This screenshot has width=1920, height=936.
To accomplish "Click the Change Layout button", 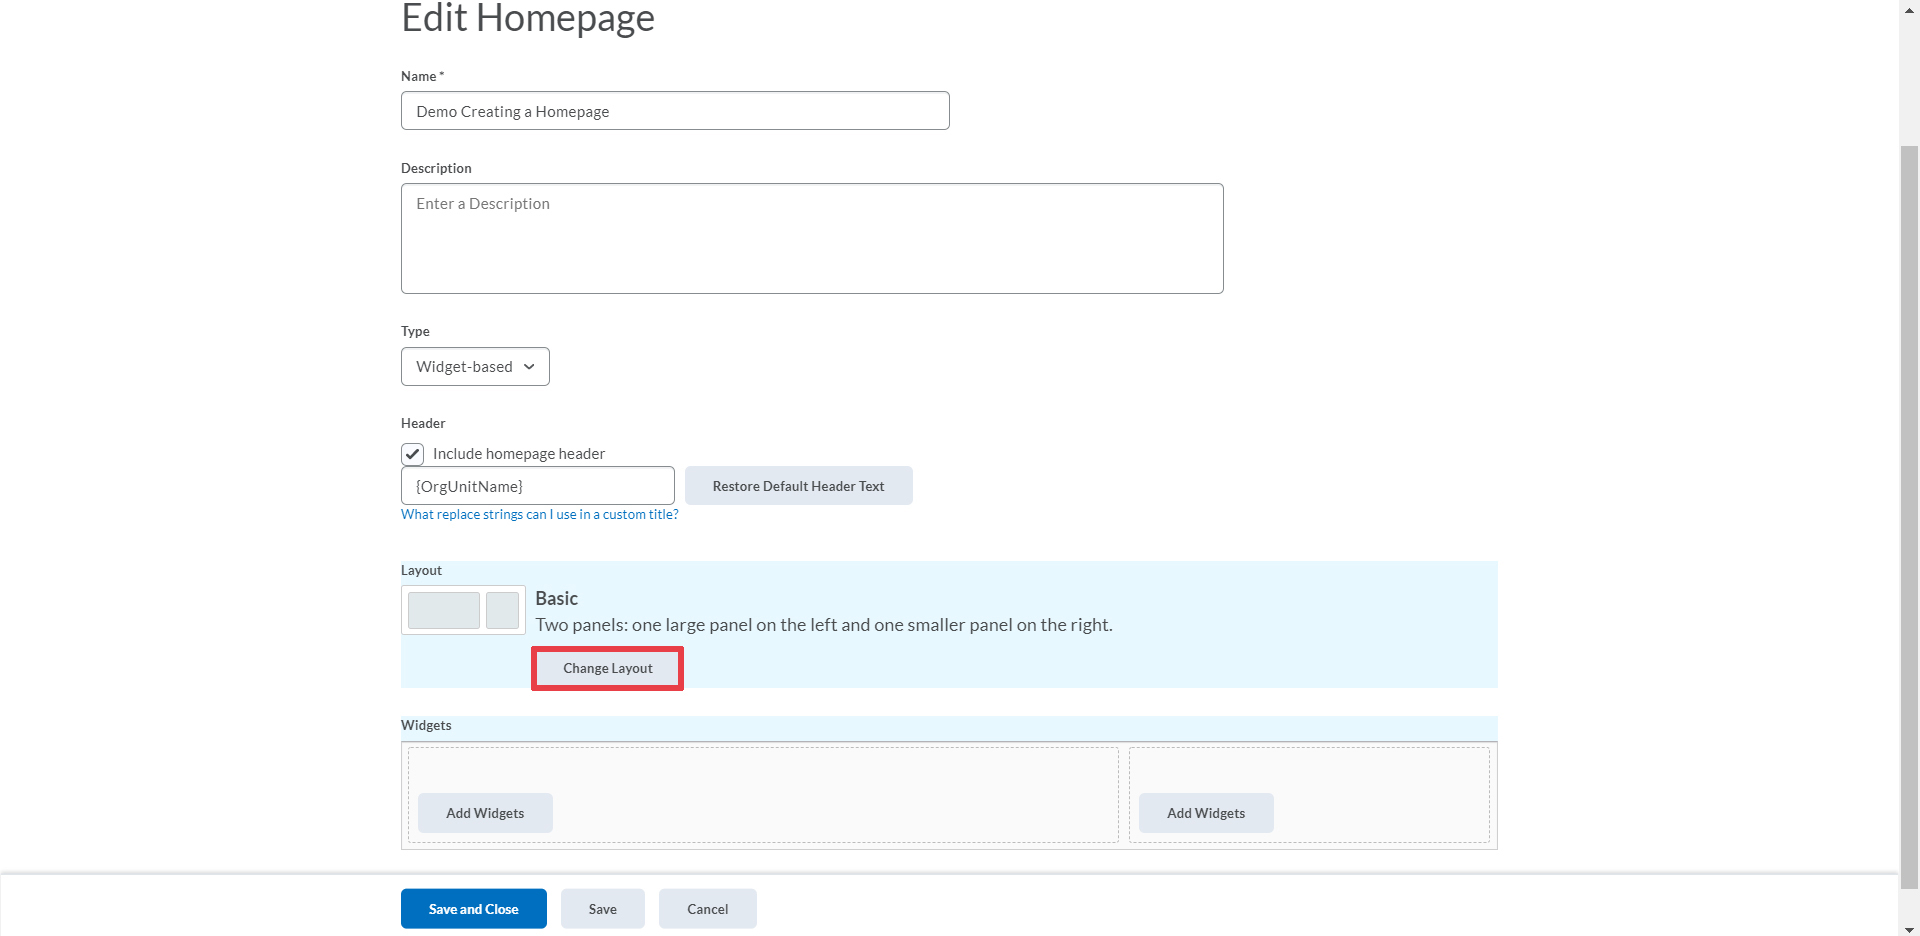I will 607,668.
